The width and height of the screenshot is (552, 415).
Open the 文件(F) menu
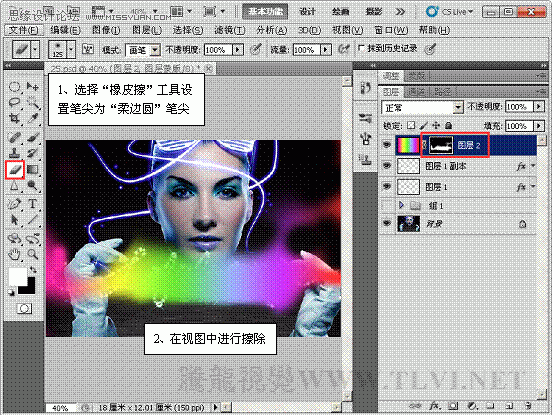pos(23,30)
